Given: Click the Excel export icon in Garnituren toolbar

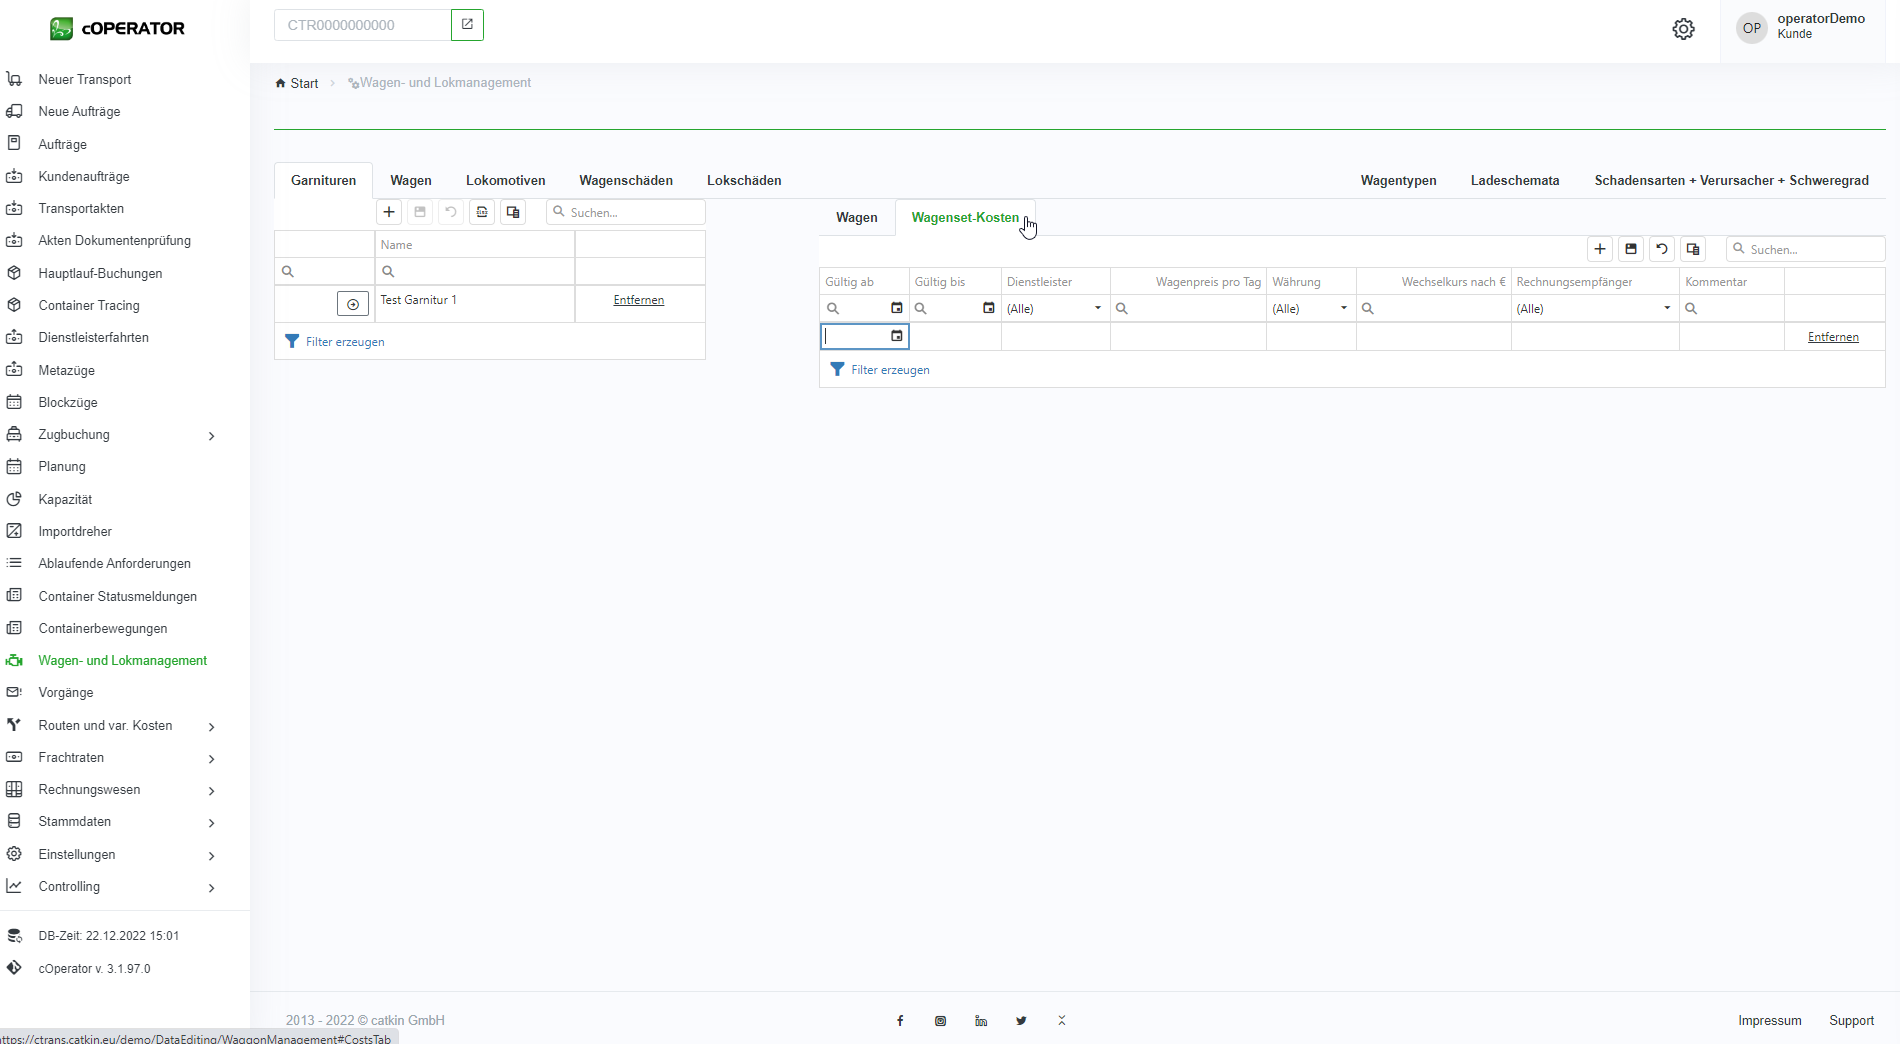Looking at the screenshot, I should tap(482, 212).
